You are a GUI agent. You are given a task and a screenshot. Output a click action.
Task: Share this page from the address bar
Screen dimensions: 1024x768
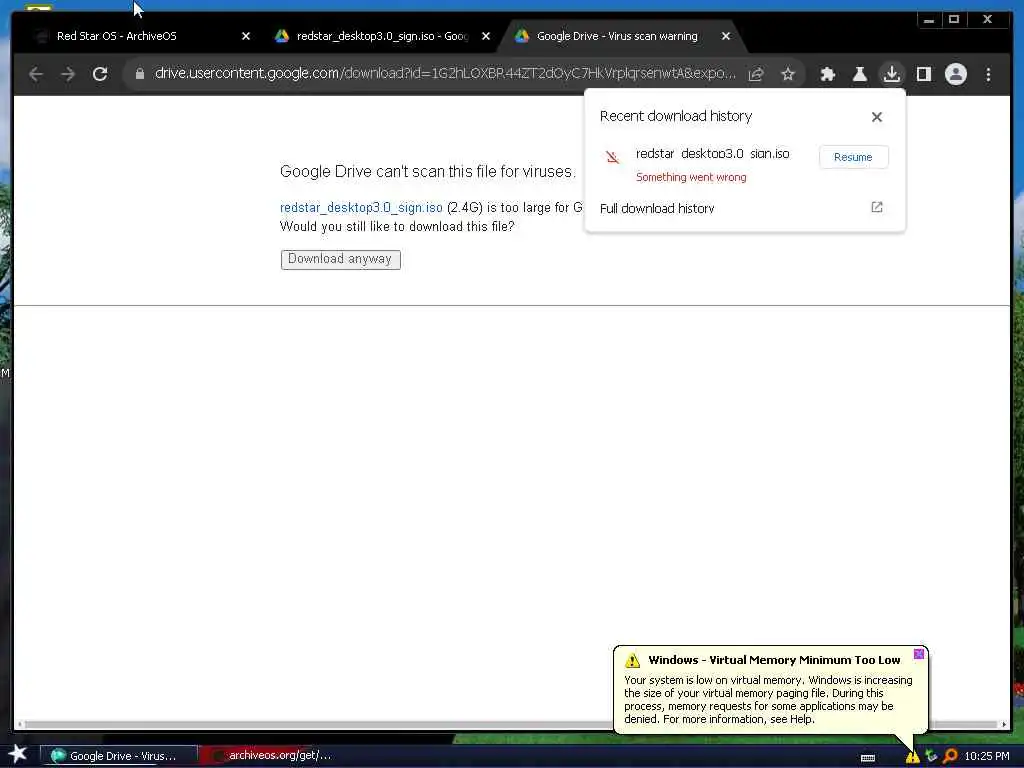756,74
